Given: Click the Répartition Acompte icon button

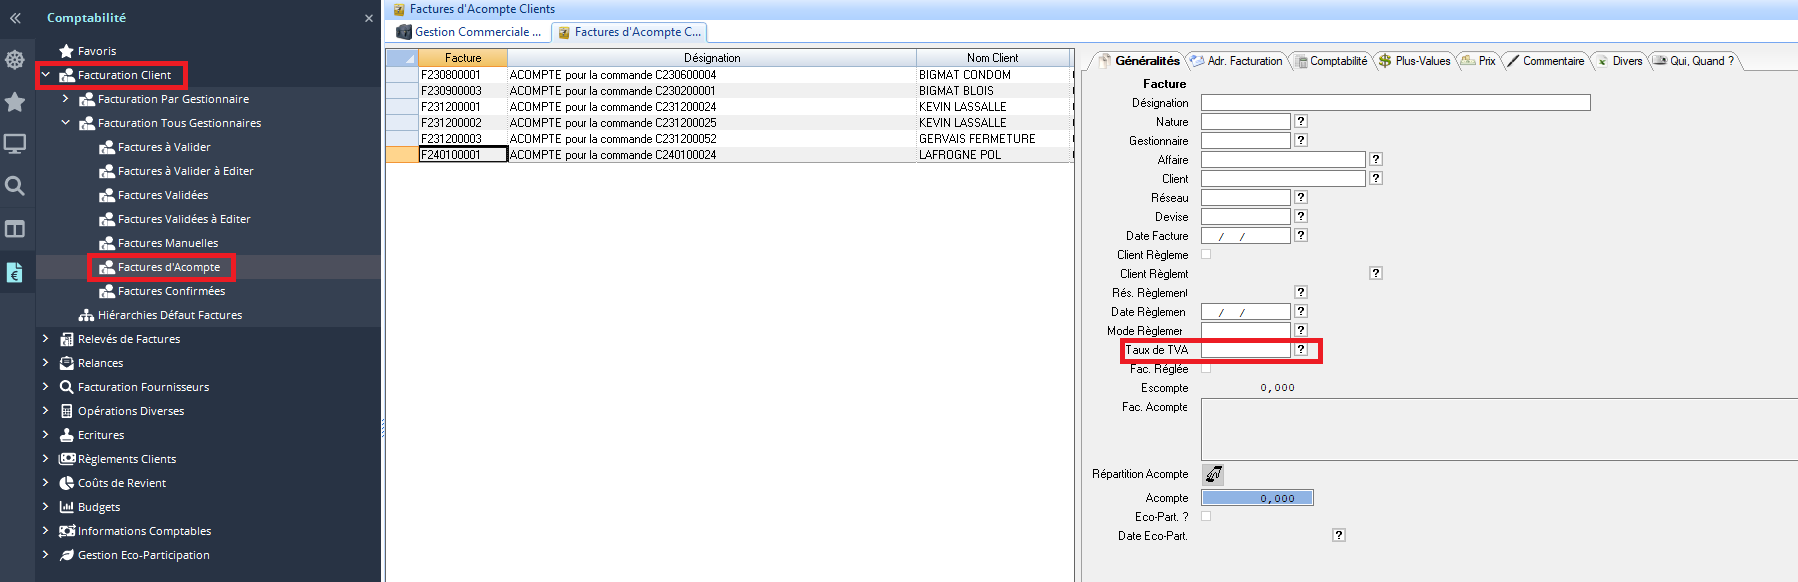Looking at the screenshot, I should click(1213, 474).
